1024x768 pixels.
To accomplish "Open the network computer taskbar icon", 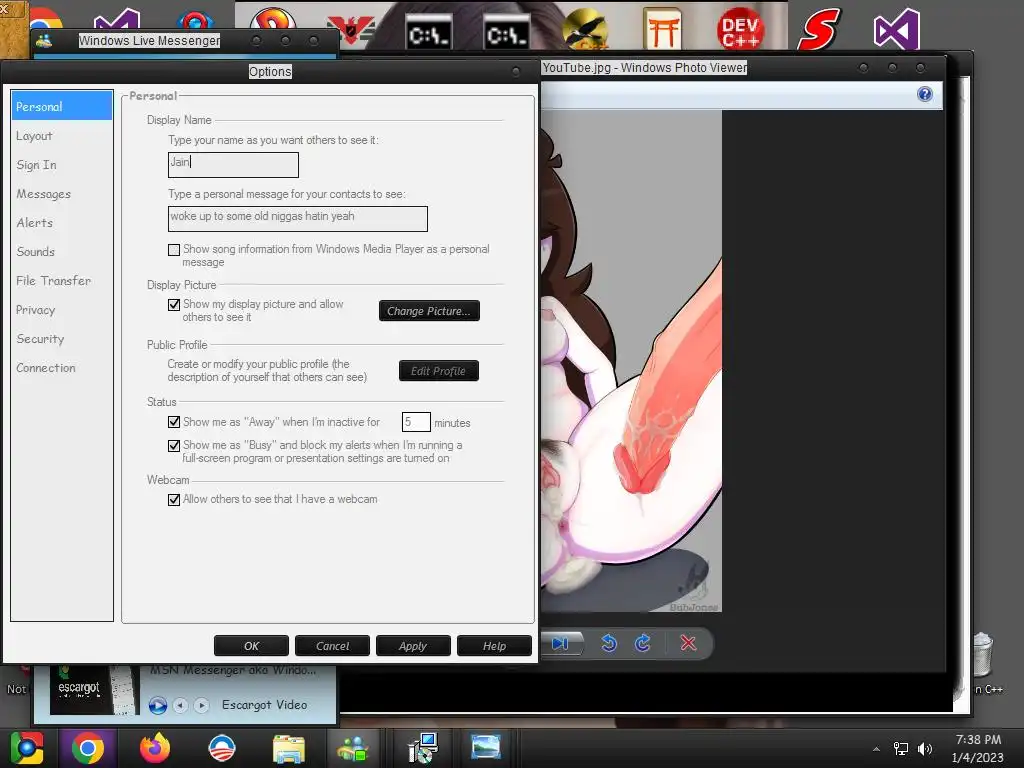I will tap(423, 748).
